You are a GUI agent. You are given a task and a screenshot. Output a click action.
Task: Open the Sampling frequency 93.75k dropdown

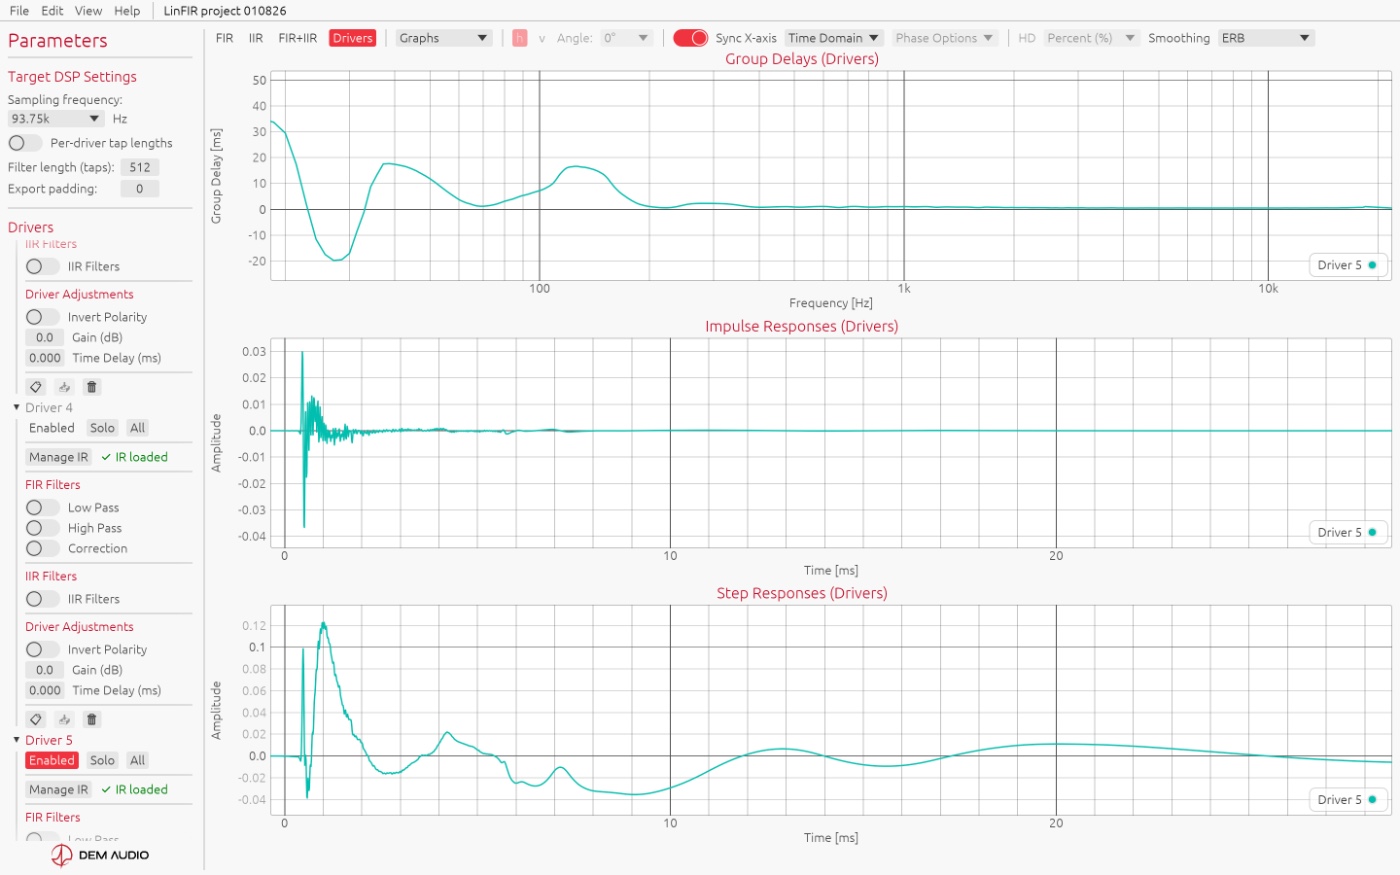click(x=56, y=118)
